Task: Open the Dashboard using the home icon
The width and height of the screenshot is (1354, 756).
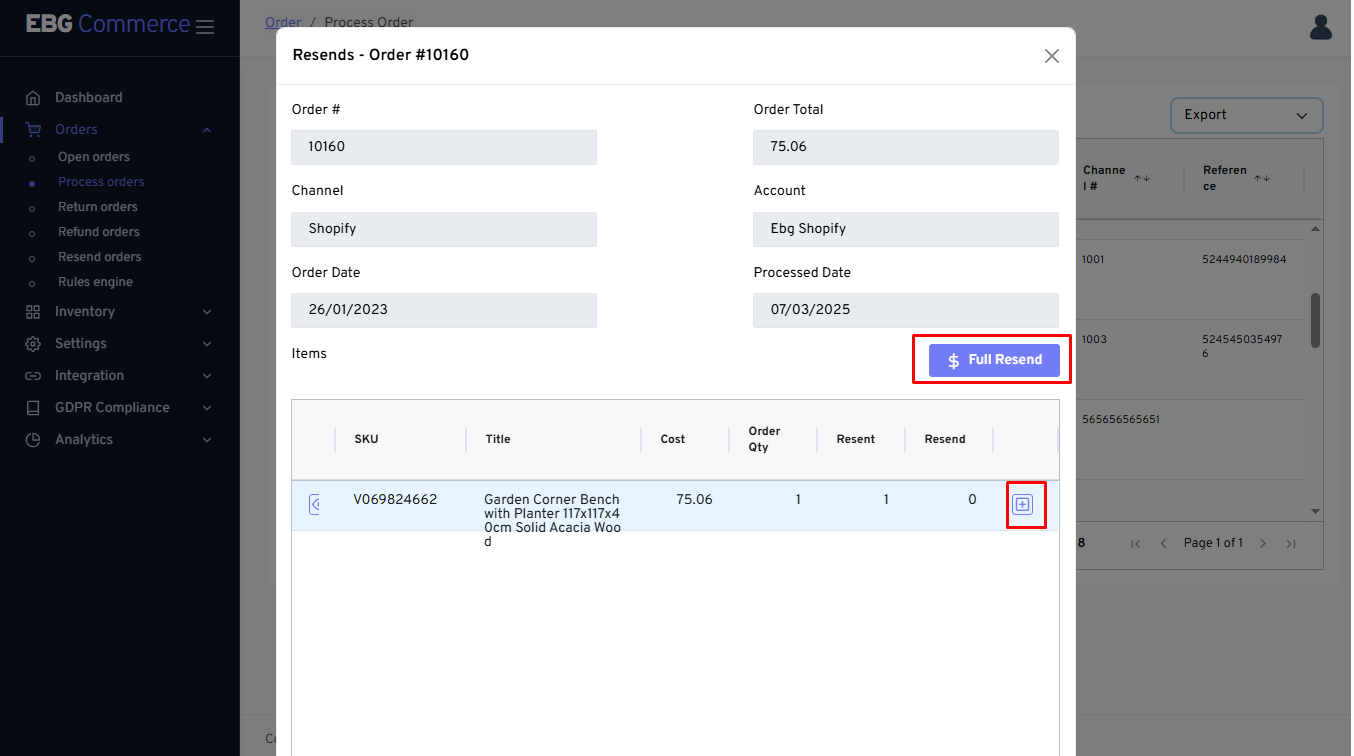Action: pyautogui.click(x=34, y=97)
